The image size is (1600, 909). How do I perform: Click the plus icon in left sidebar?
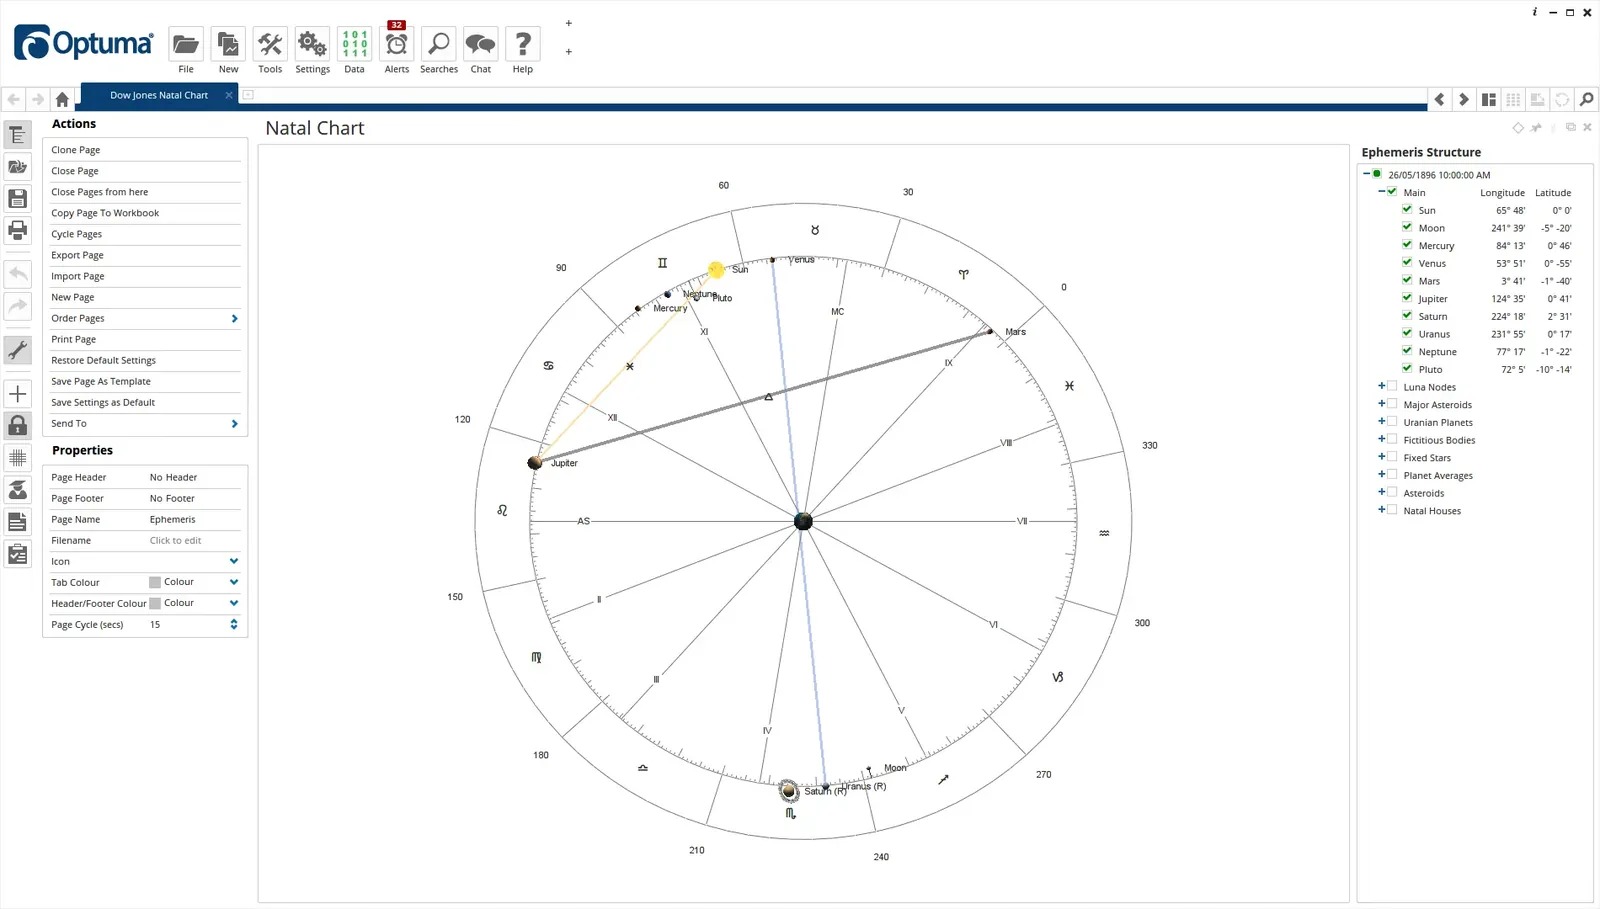(18, 394)
